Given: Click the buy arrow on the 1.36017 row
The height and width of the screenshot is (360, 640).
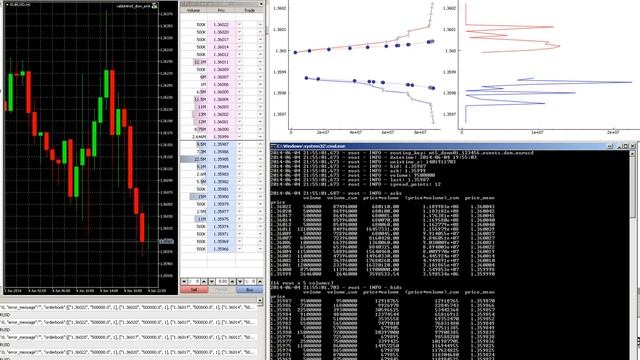Looking at the screenshot, I should (260, 40).
